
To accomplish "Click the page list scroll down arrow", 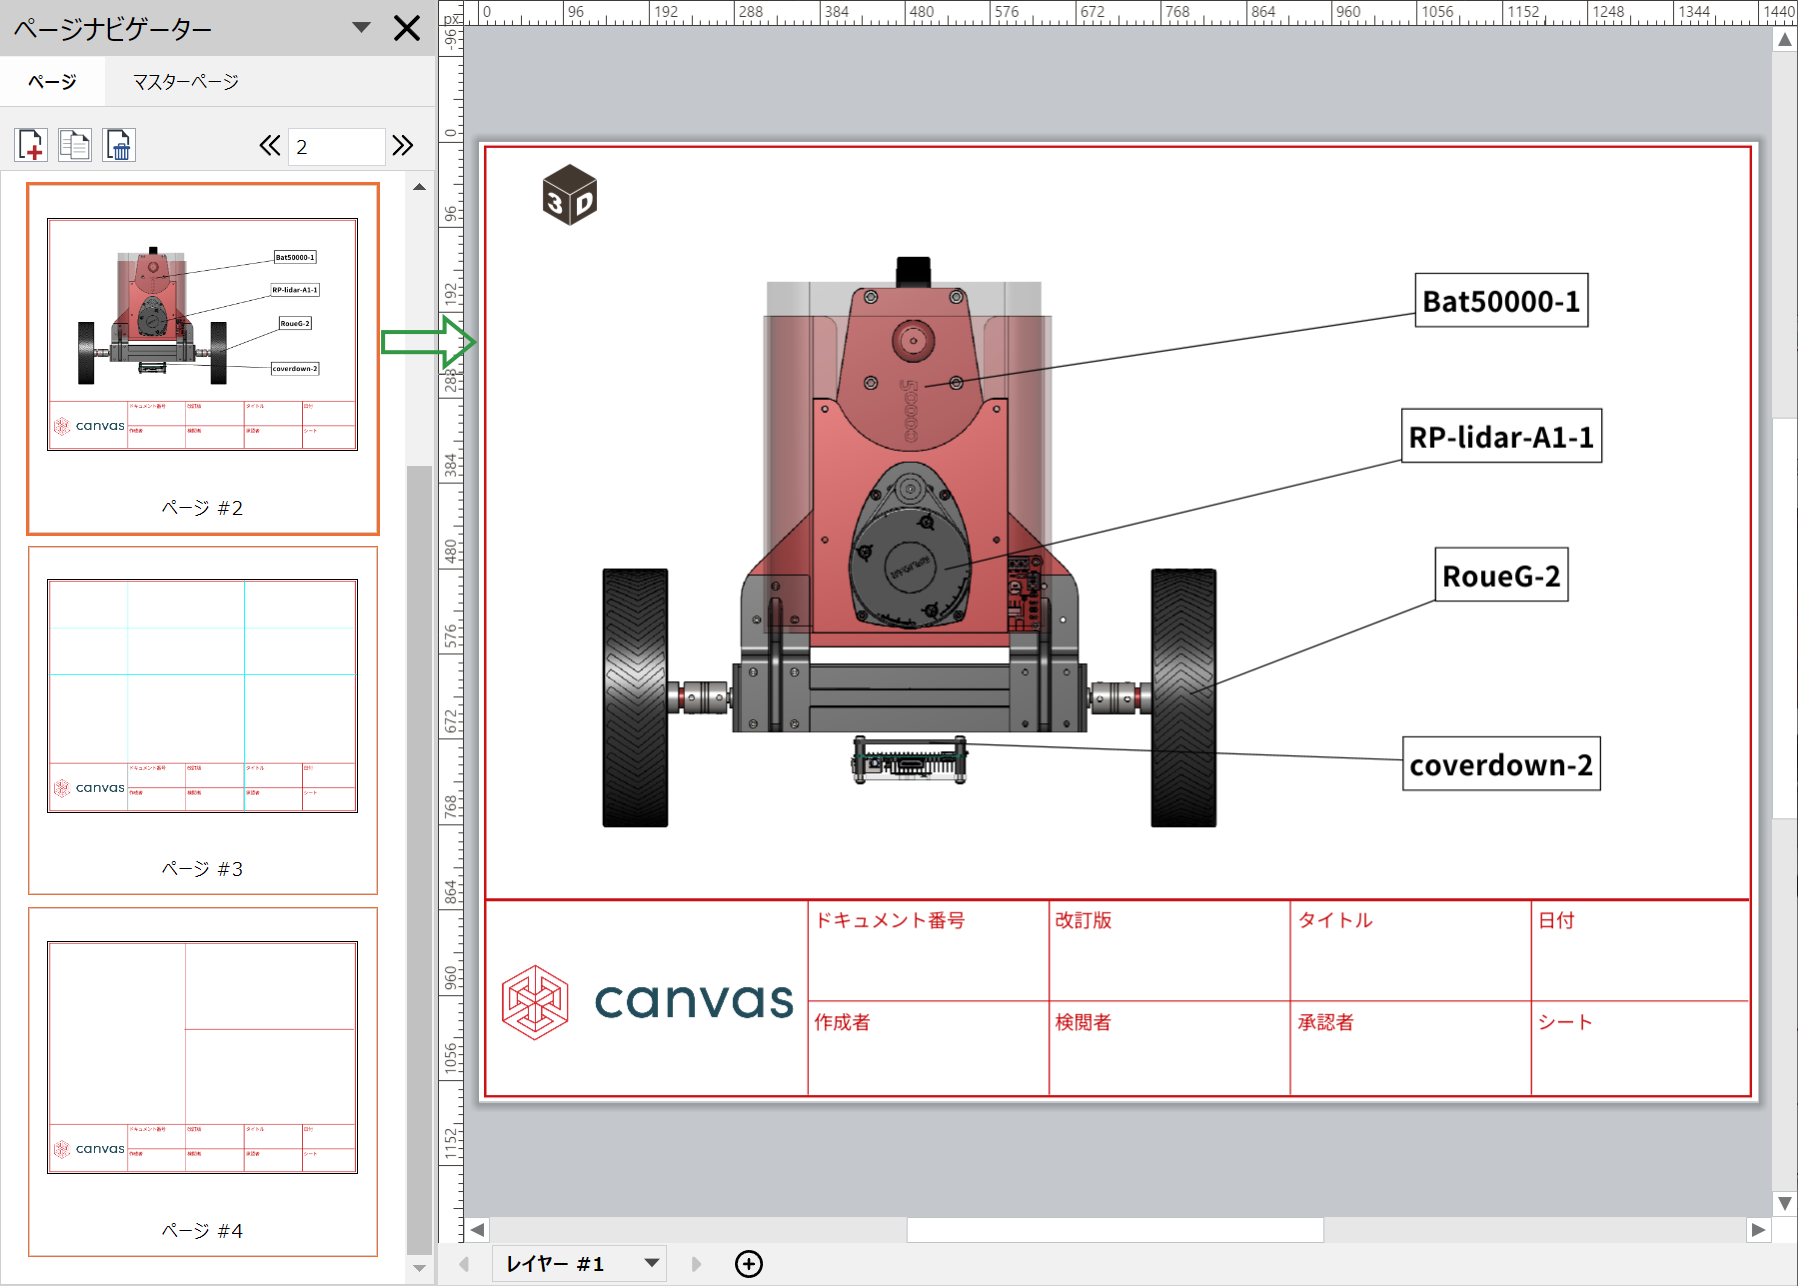I will (420, 1268).
